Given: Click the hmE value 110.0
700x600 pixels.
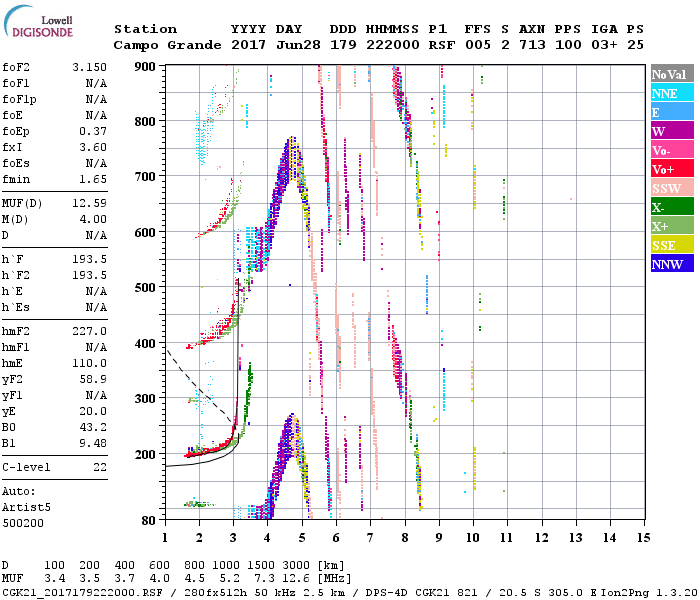Looking at the screenshot, I should pyautogui.click(x=89, y=363).
